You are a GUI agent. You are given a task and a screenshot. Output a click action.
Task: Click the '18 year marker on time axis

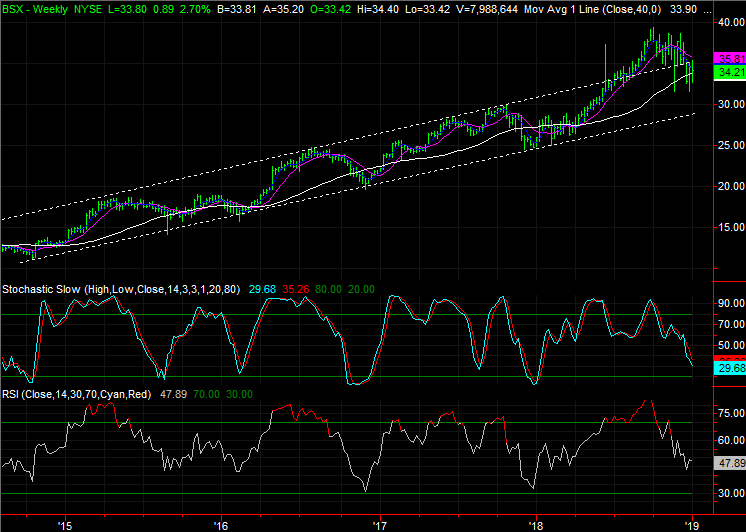pyautogui.click(x=536, y=526)
